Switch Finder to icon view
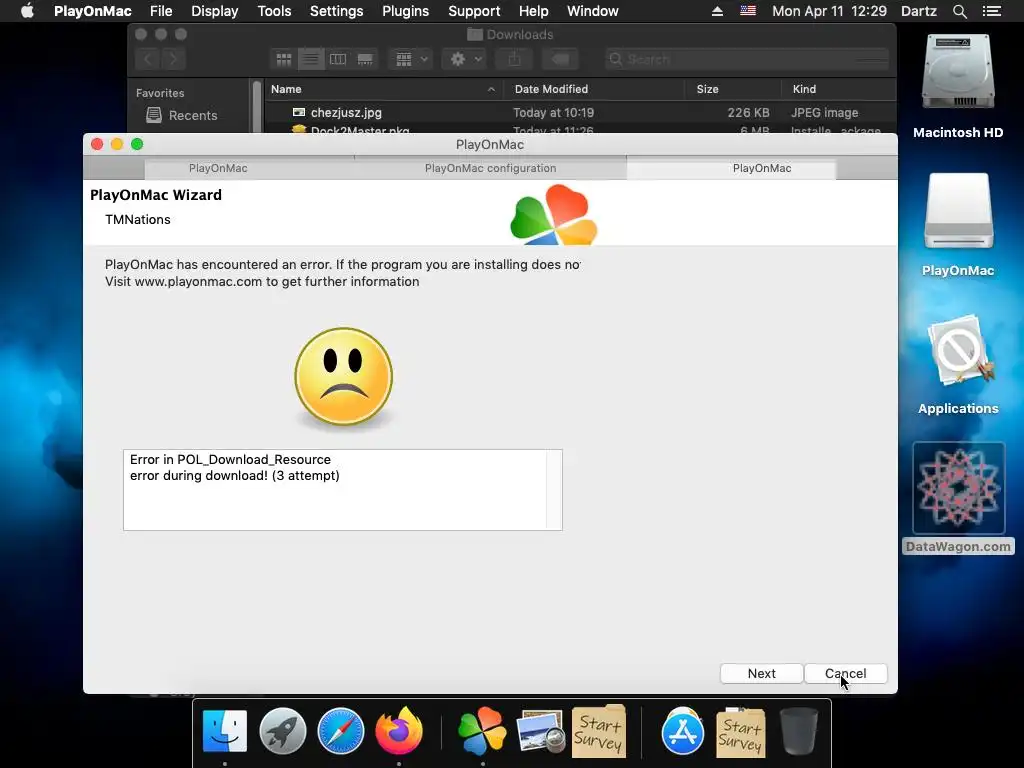 (284, 59)
